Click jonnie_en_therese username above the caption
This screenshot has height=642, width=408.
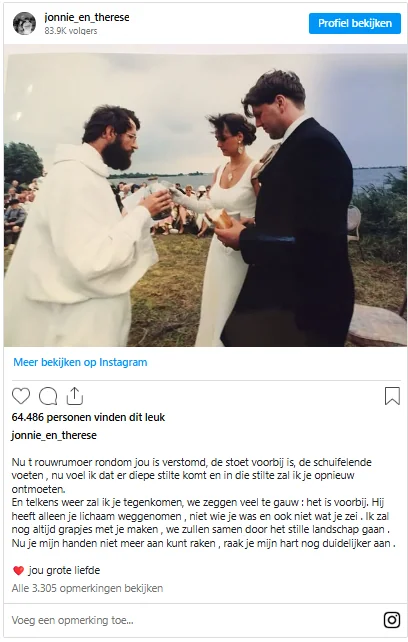54,435
